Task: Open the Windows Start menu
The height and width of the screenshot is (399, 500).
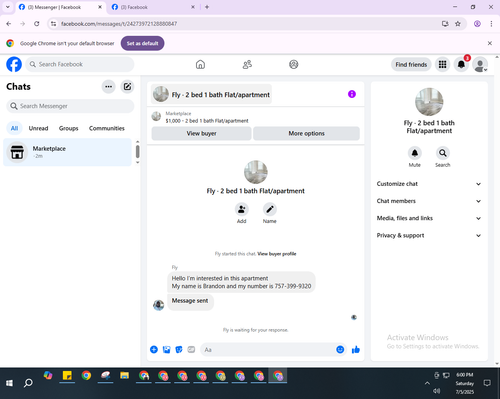Action: [9, 383]
